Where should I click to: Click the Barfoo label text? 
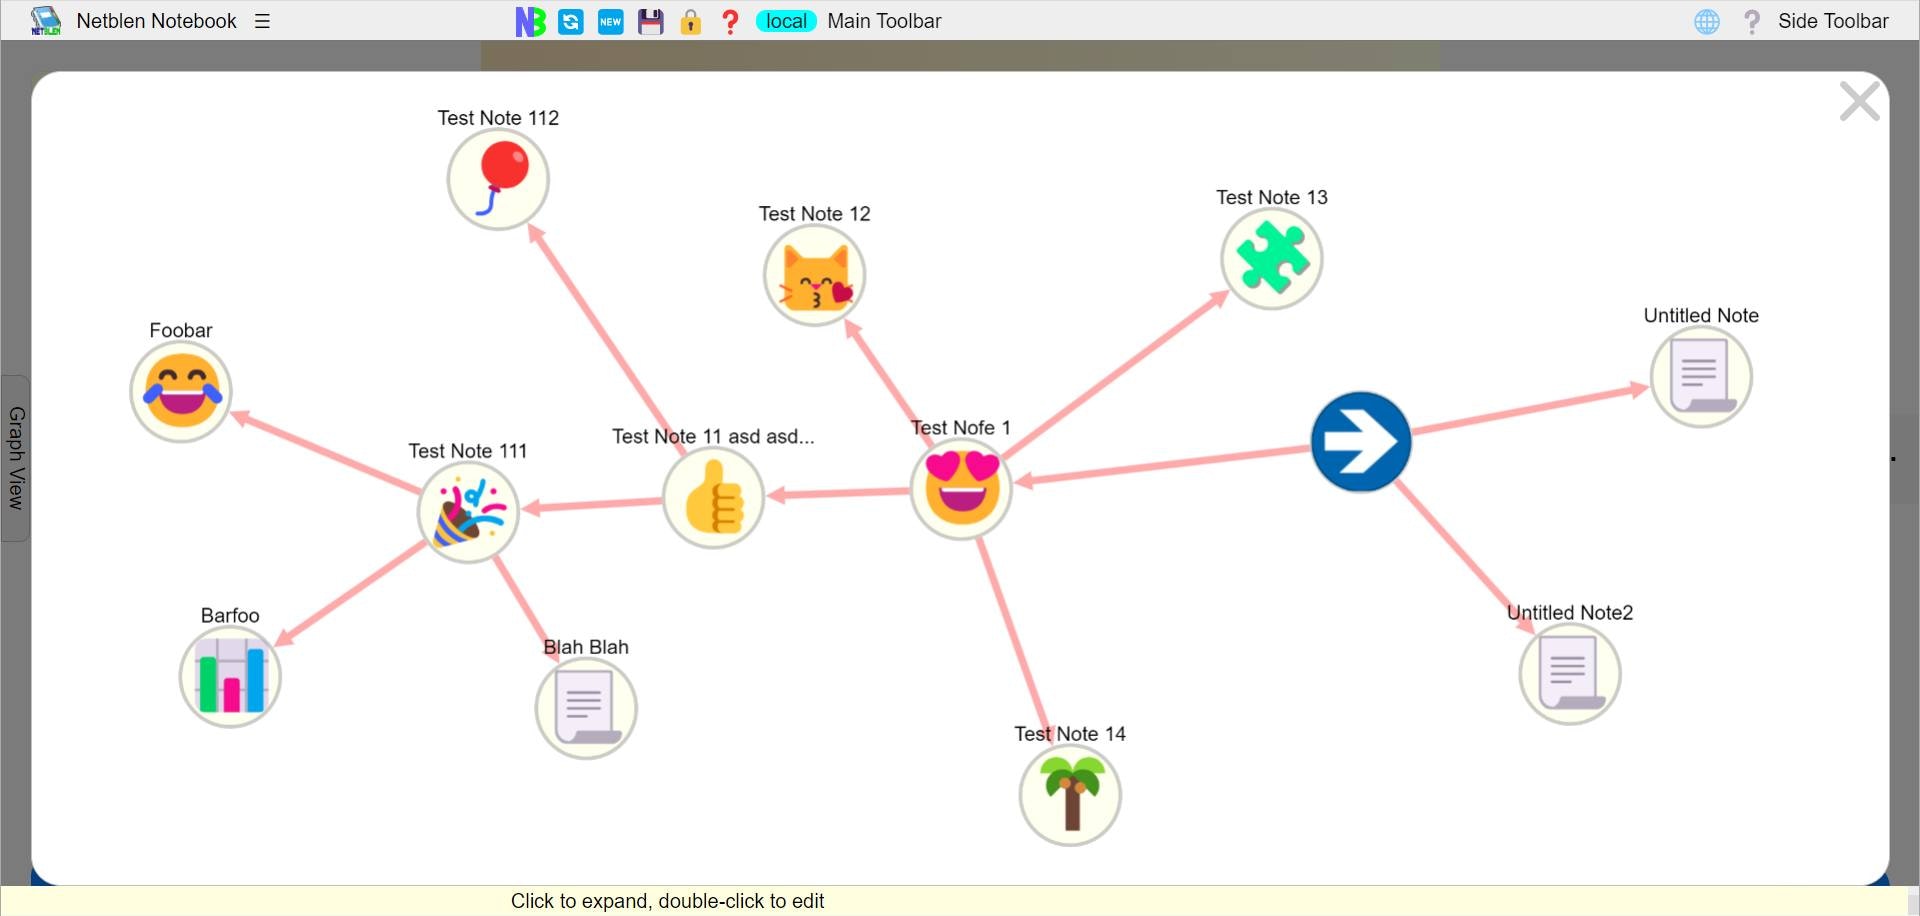click(x=230, y=615)
